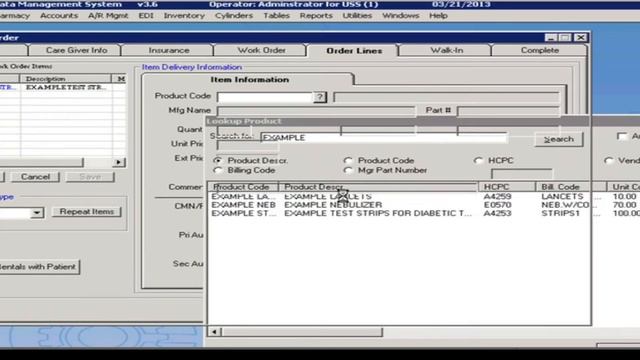Click the horizontal scrollbar under lookup results
Image resolution: width=640 pixels, height=360 pixels.
pos(302,332)
